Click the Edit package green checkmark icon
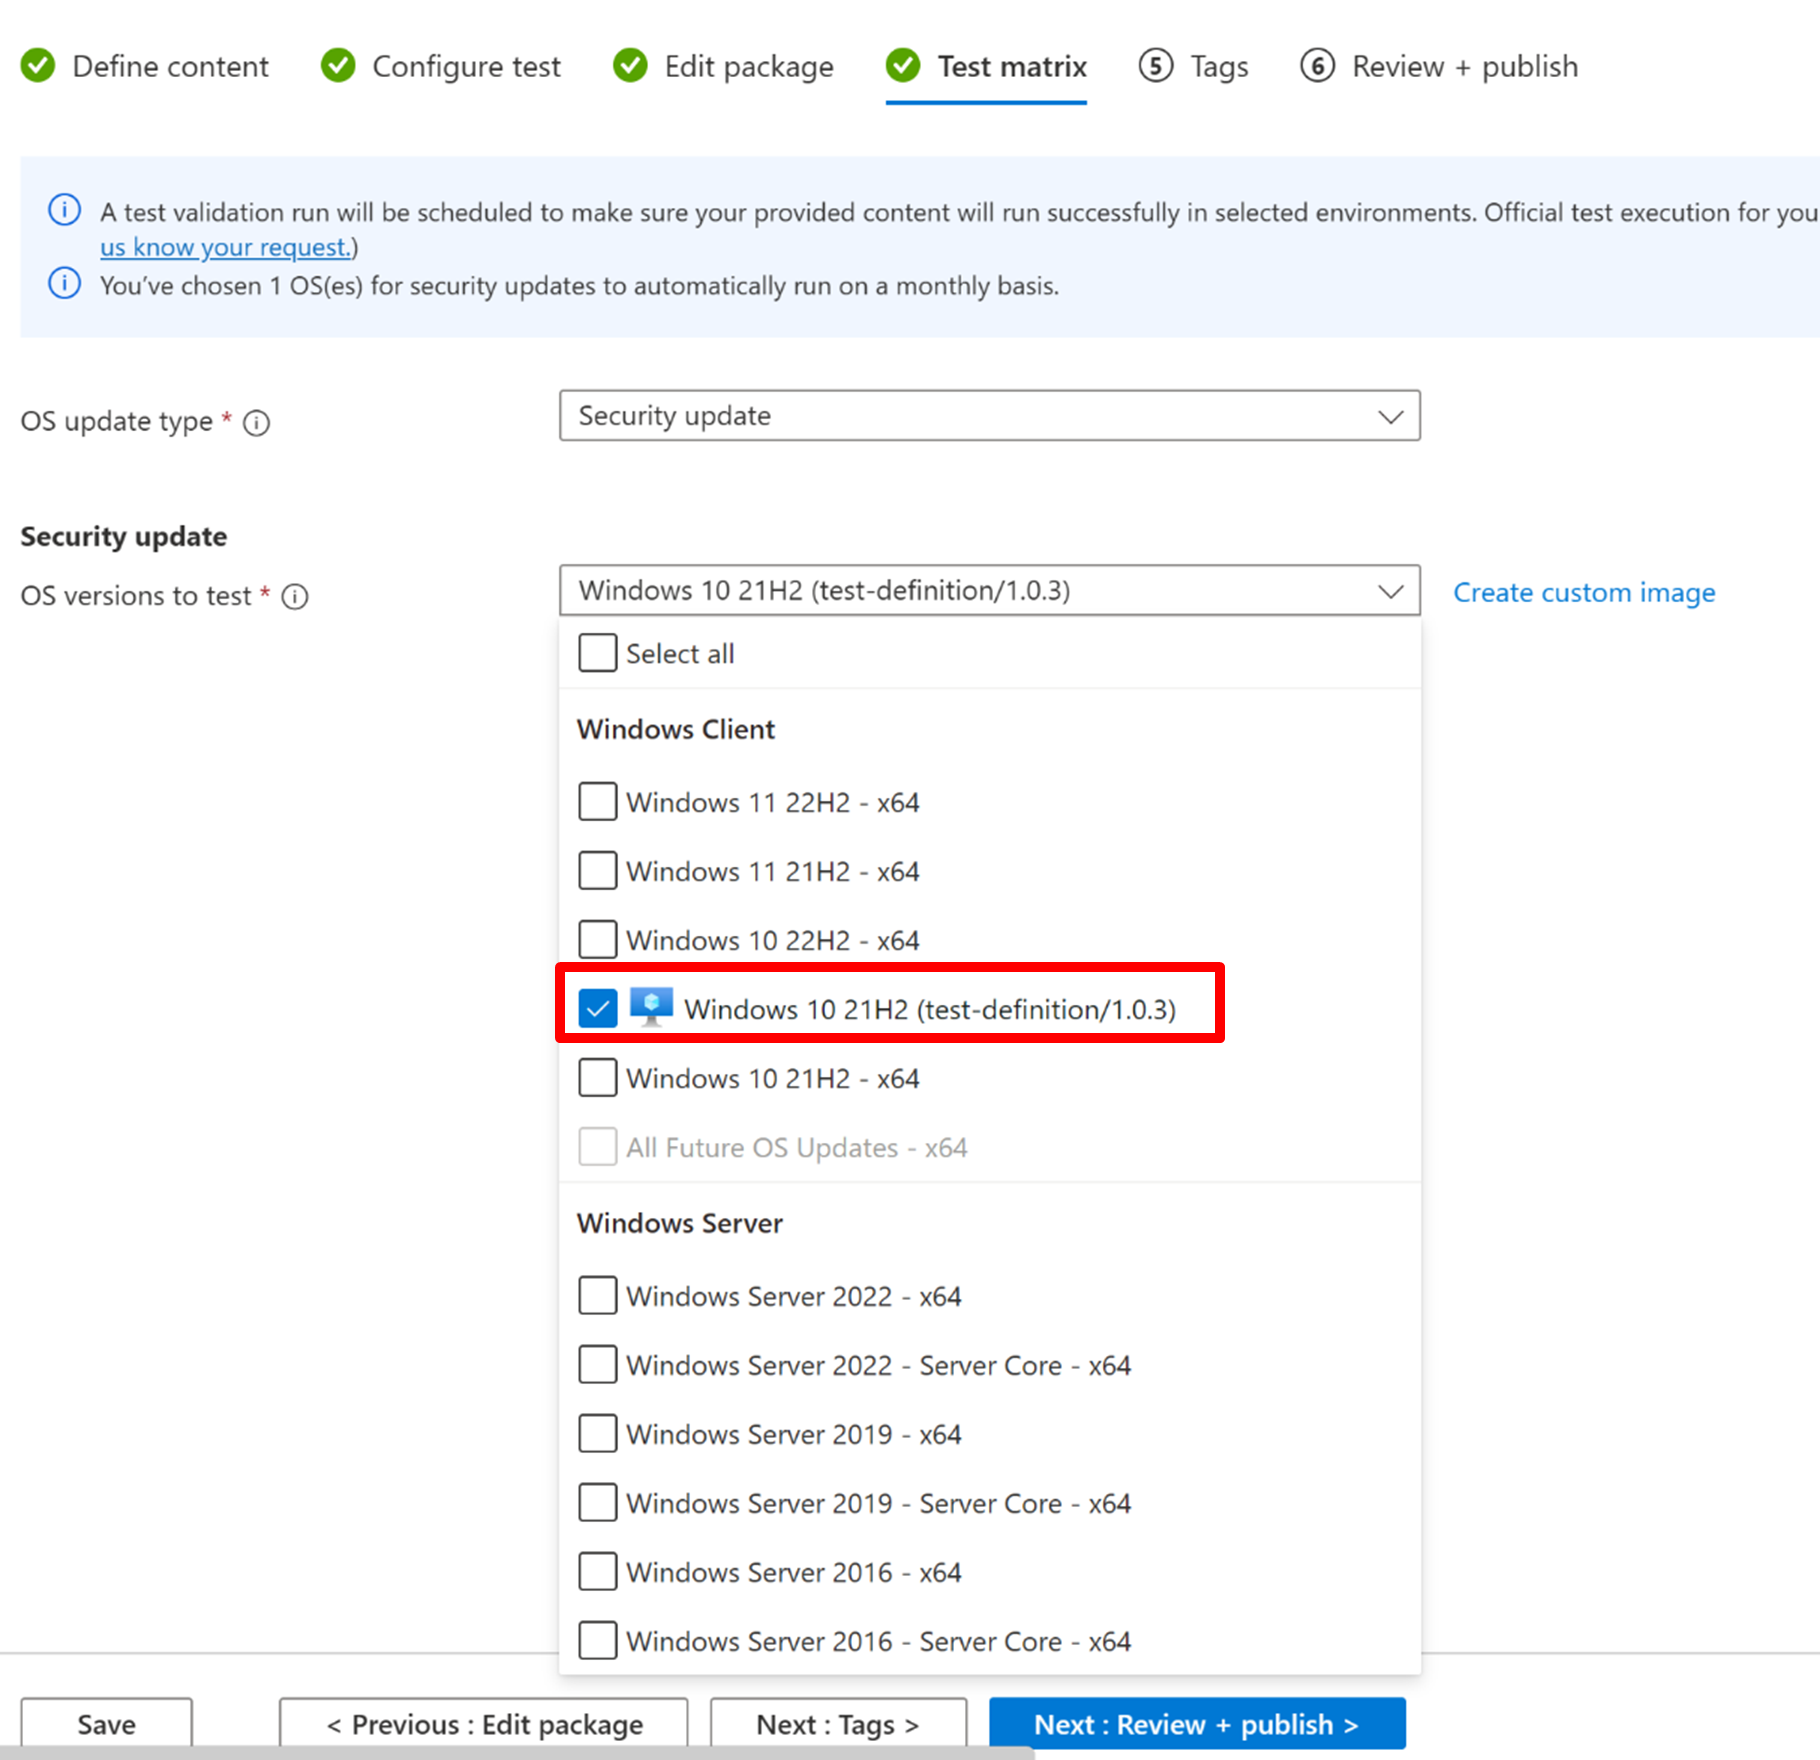The height and width of the screenshot is (1760, 1820). [x=630, y=66]
